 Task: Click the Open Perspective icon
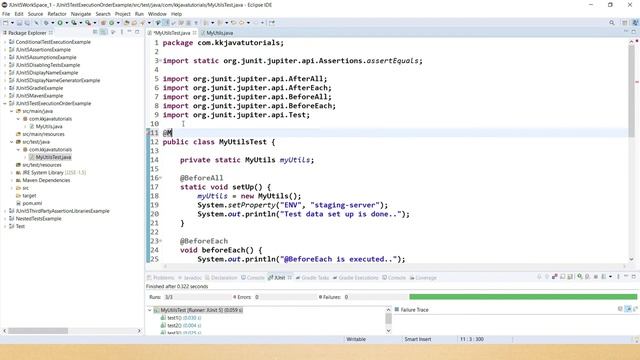[x=624, y=23]
